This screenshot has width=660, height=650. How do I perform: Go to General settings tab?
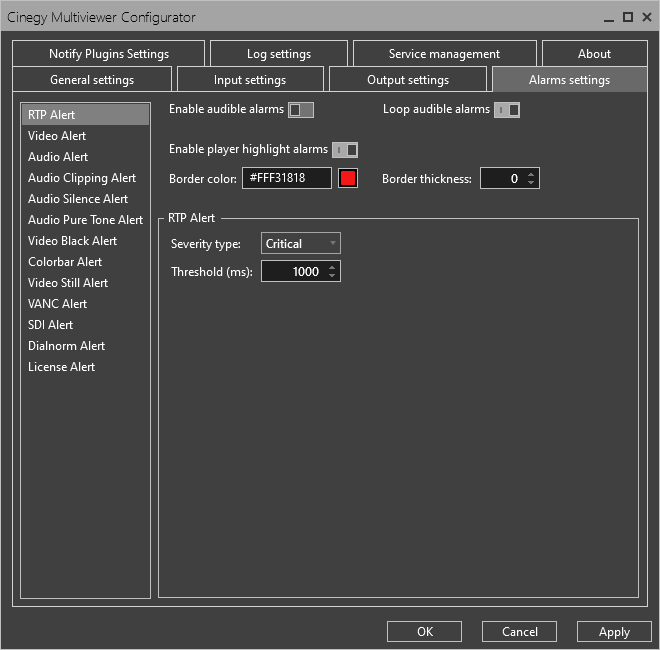pyautogui.click(x=92, y=80)
